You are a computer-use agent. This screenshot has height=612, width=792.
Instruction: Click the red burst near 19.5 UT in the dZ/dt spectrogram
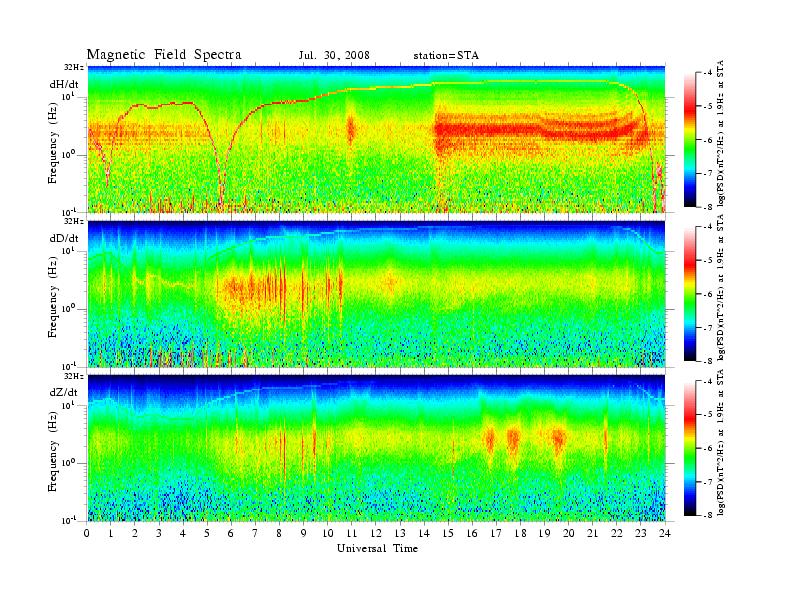tap(558, 439)
